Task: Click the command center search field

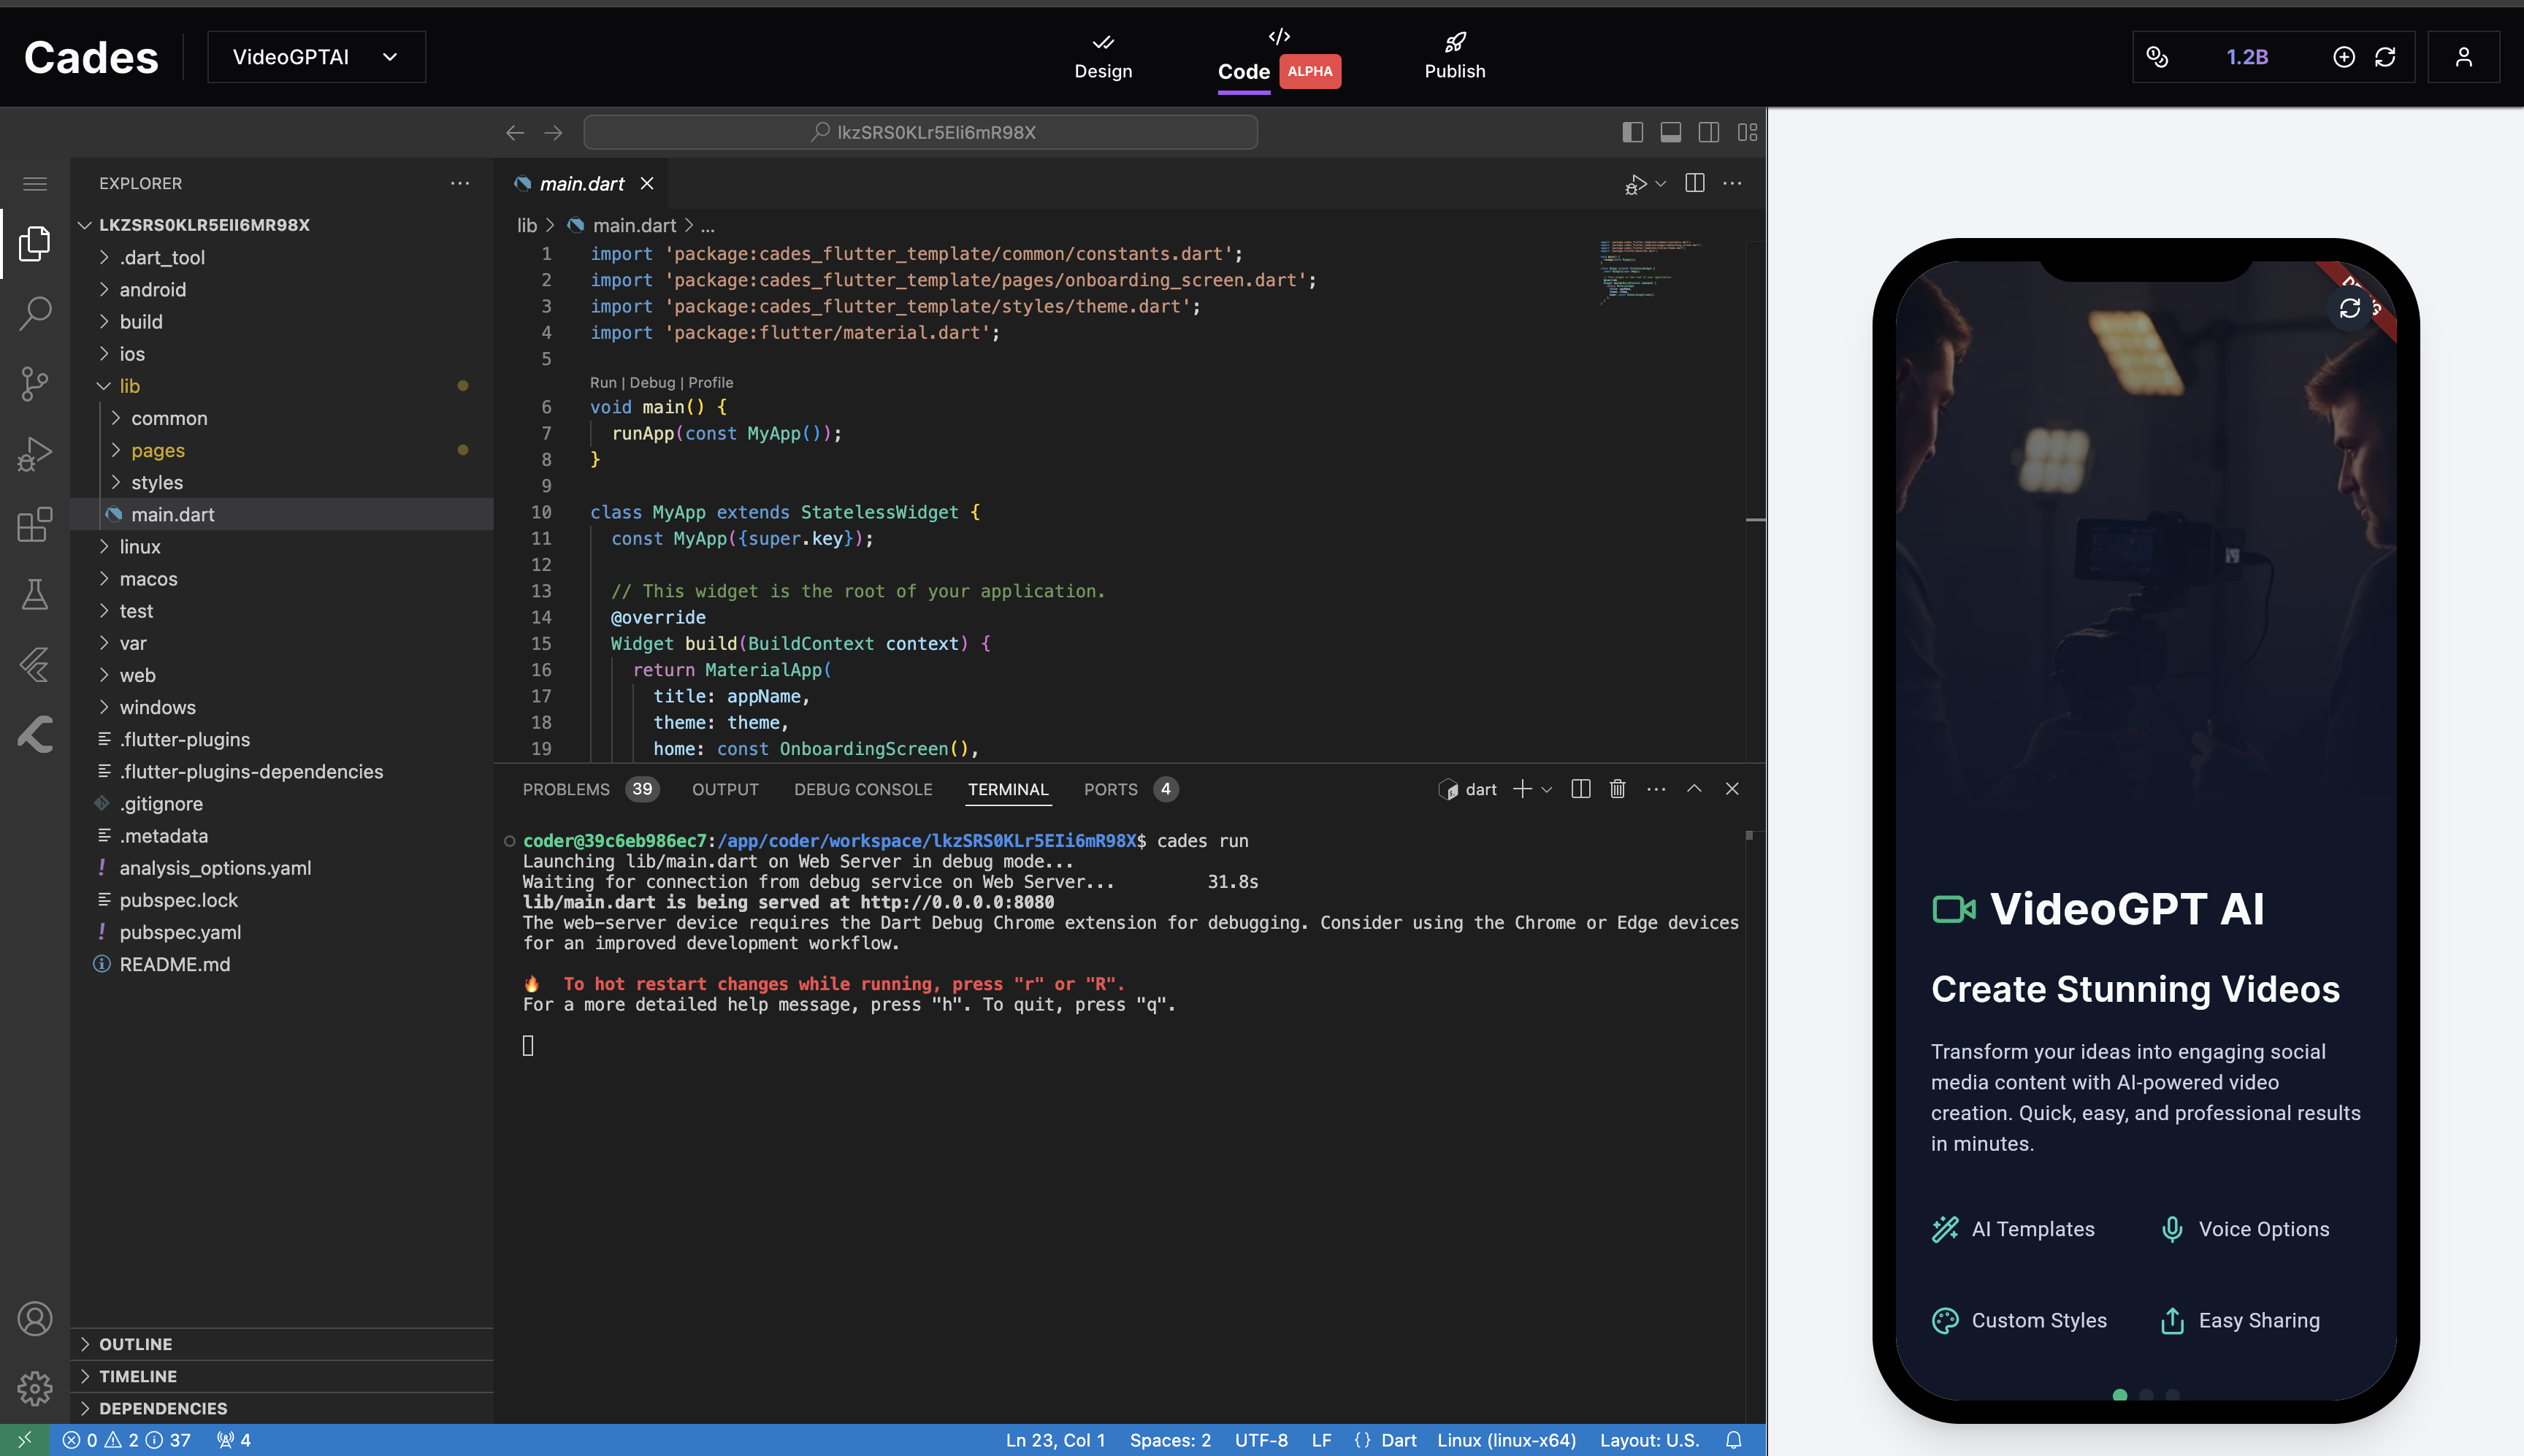Action: tap(920, 132)
